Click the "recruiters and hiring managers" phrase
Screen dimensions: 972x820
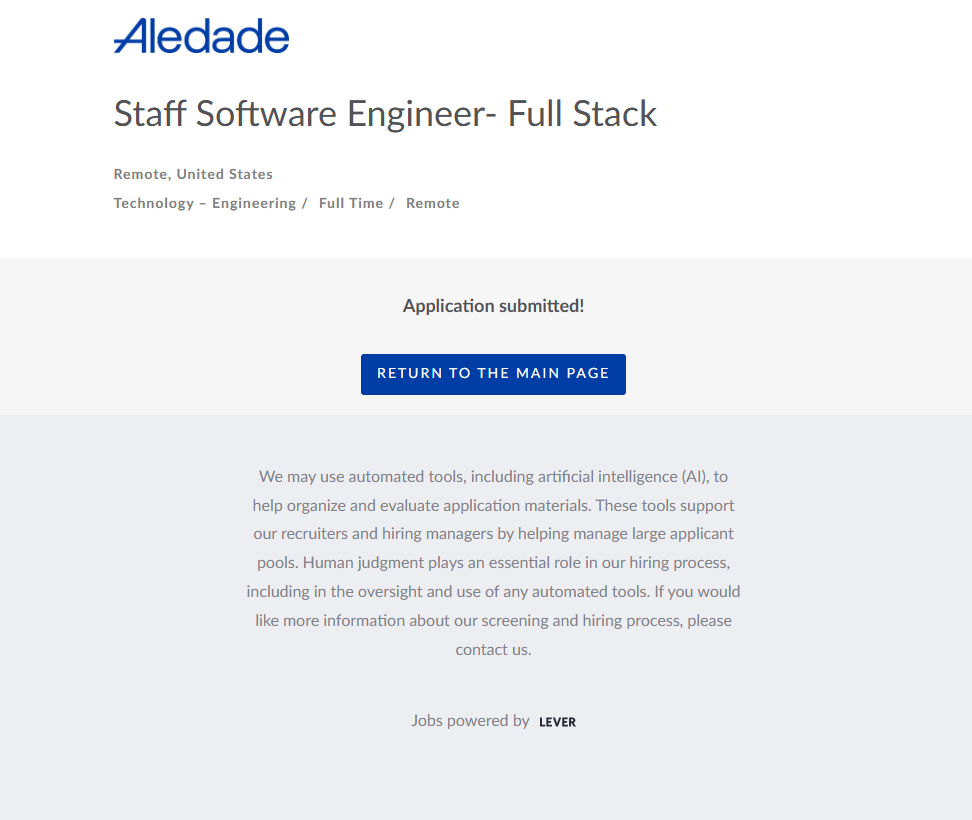coord(411,534)
